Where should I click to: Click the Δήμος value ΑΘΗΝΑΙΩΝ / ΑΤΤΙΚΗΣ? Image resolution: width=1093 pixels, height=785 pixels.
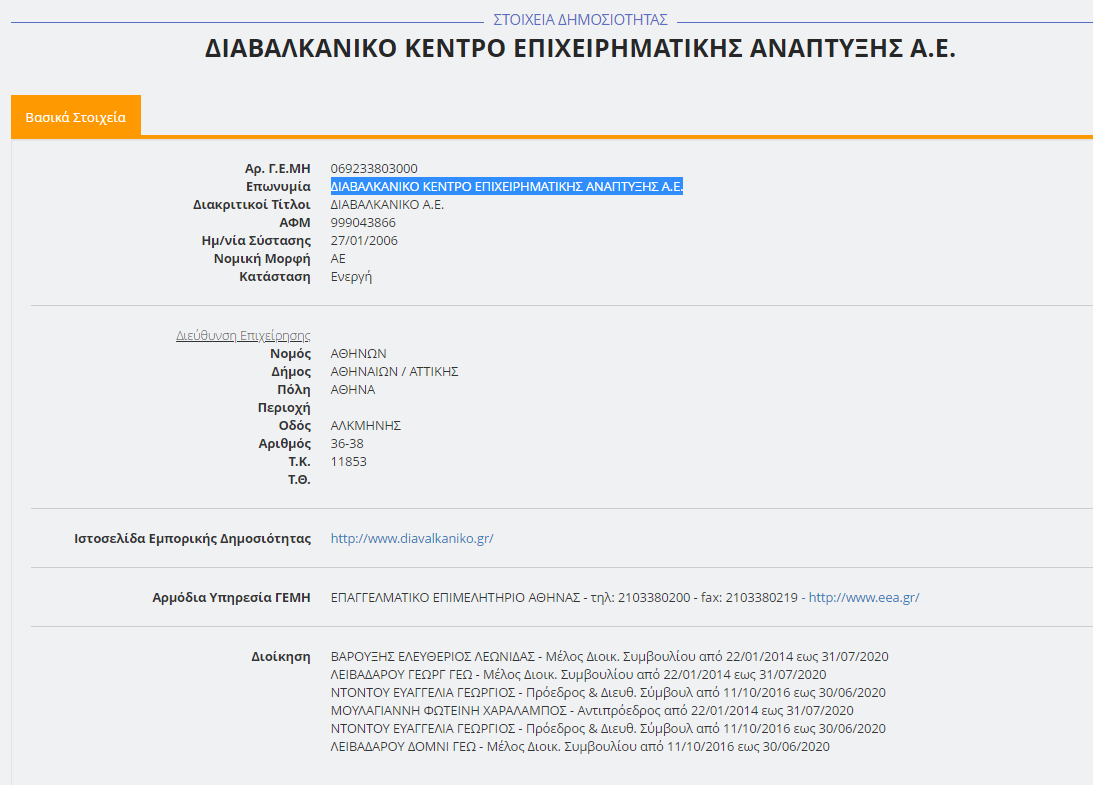[x=395, y=372]
